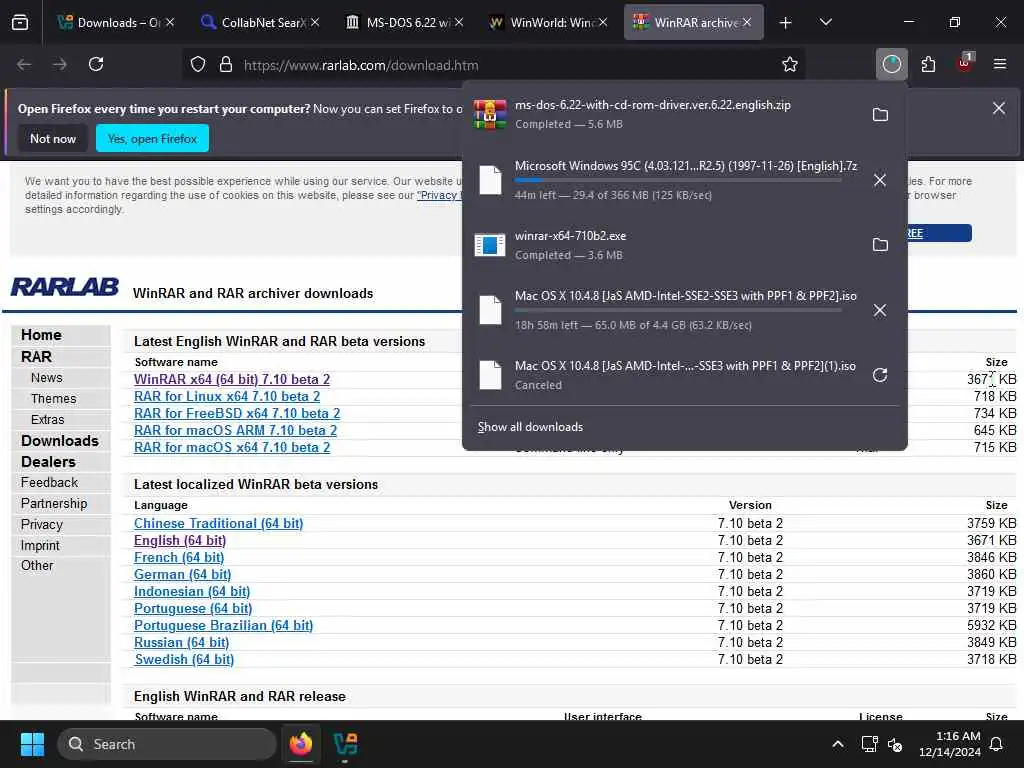
Task: Open the Imprint sidebar item
Action: [x=40, y=545]
